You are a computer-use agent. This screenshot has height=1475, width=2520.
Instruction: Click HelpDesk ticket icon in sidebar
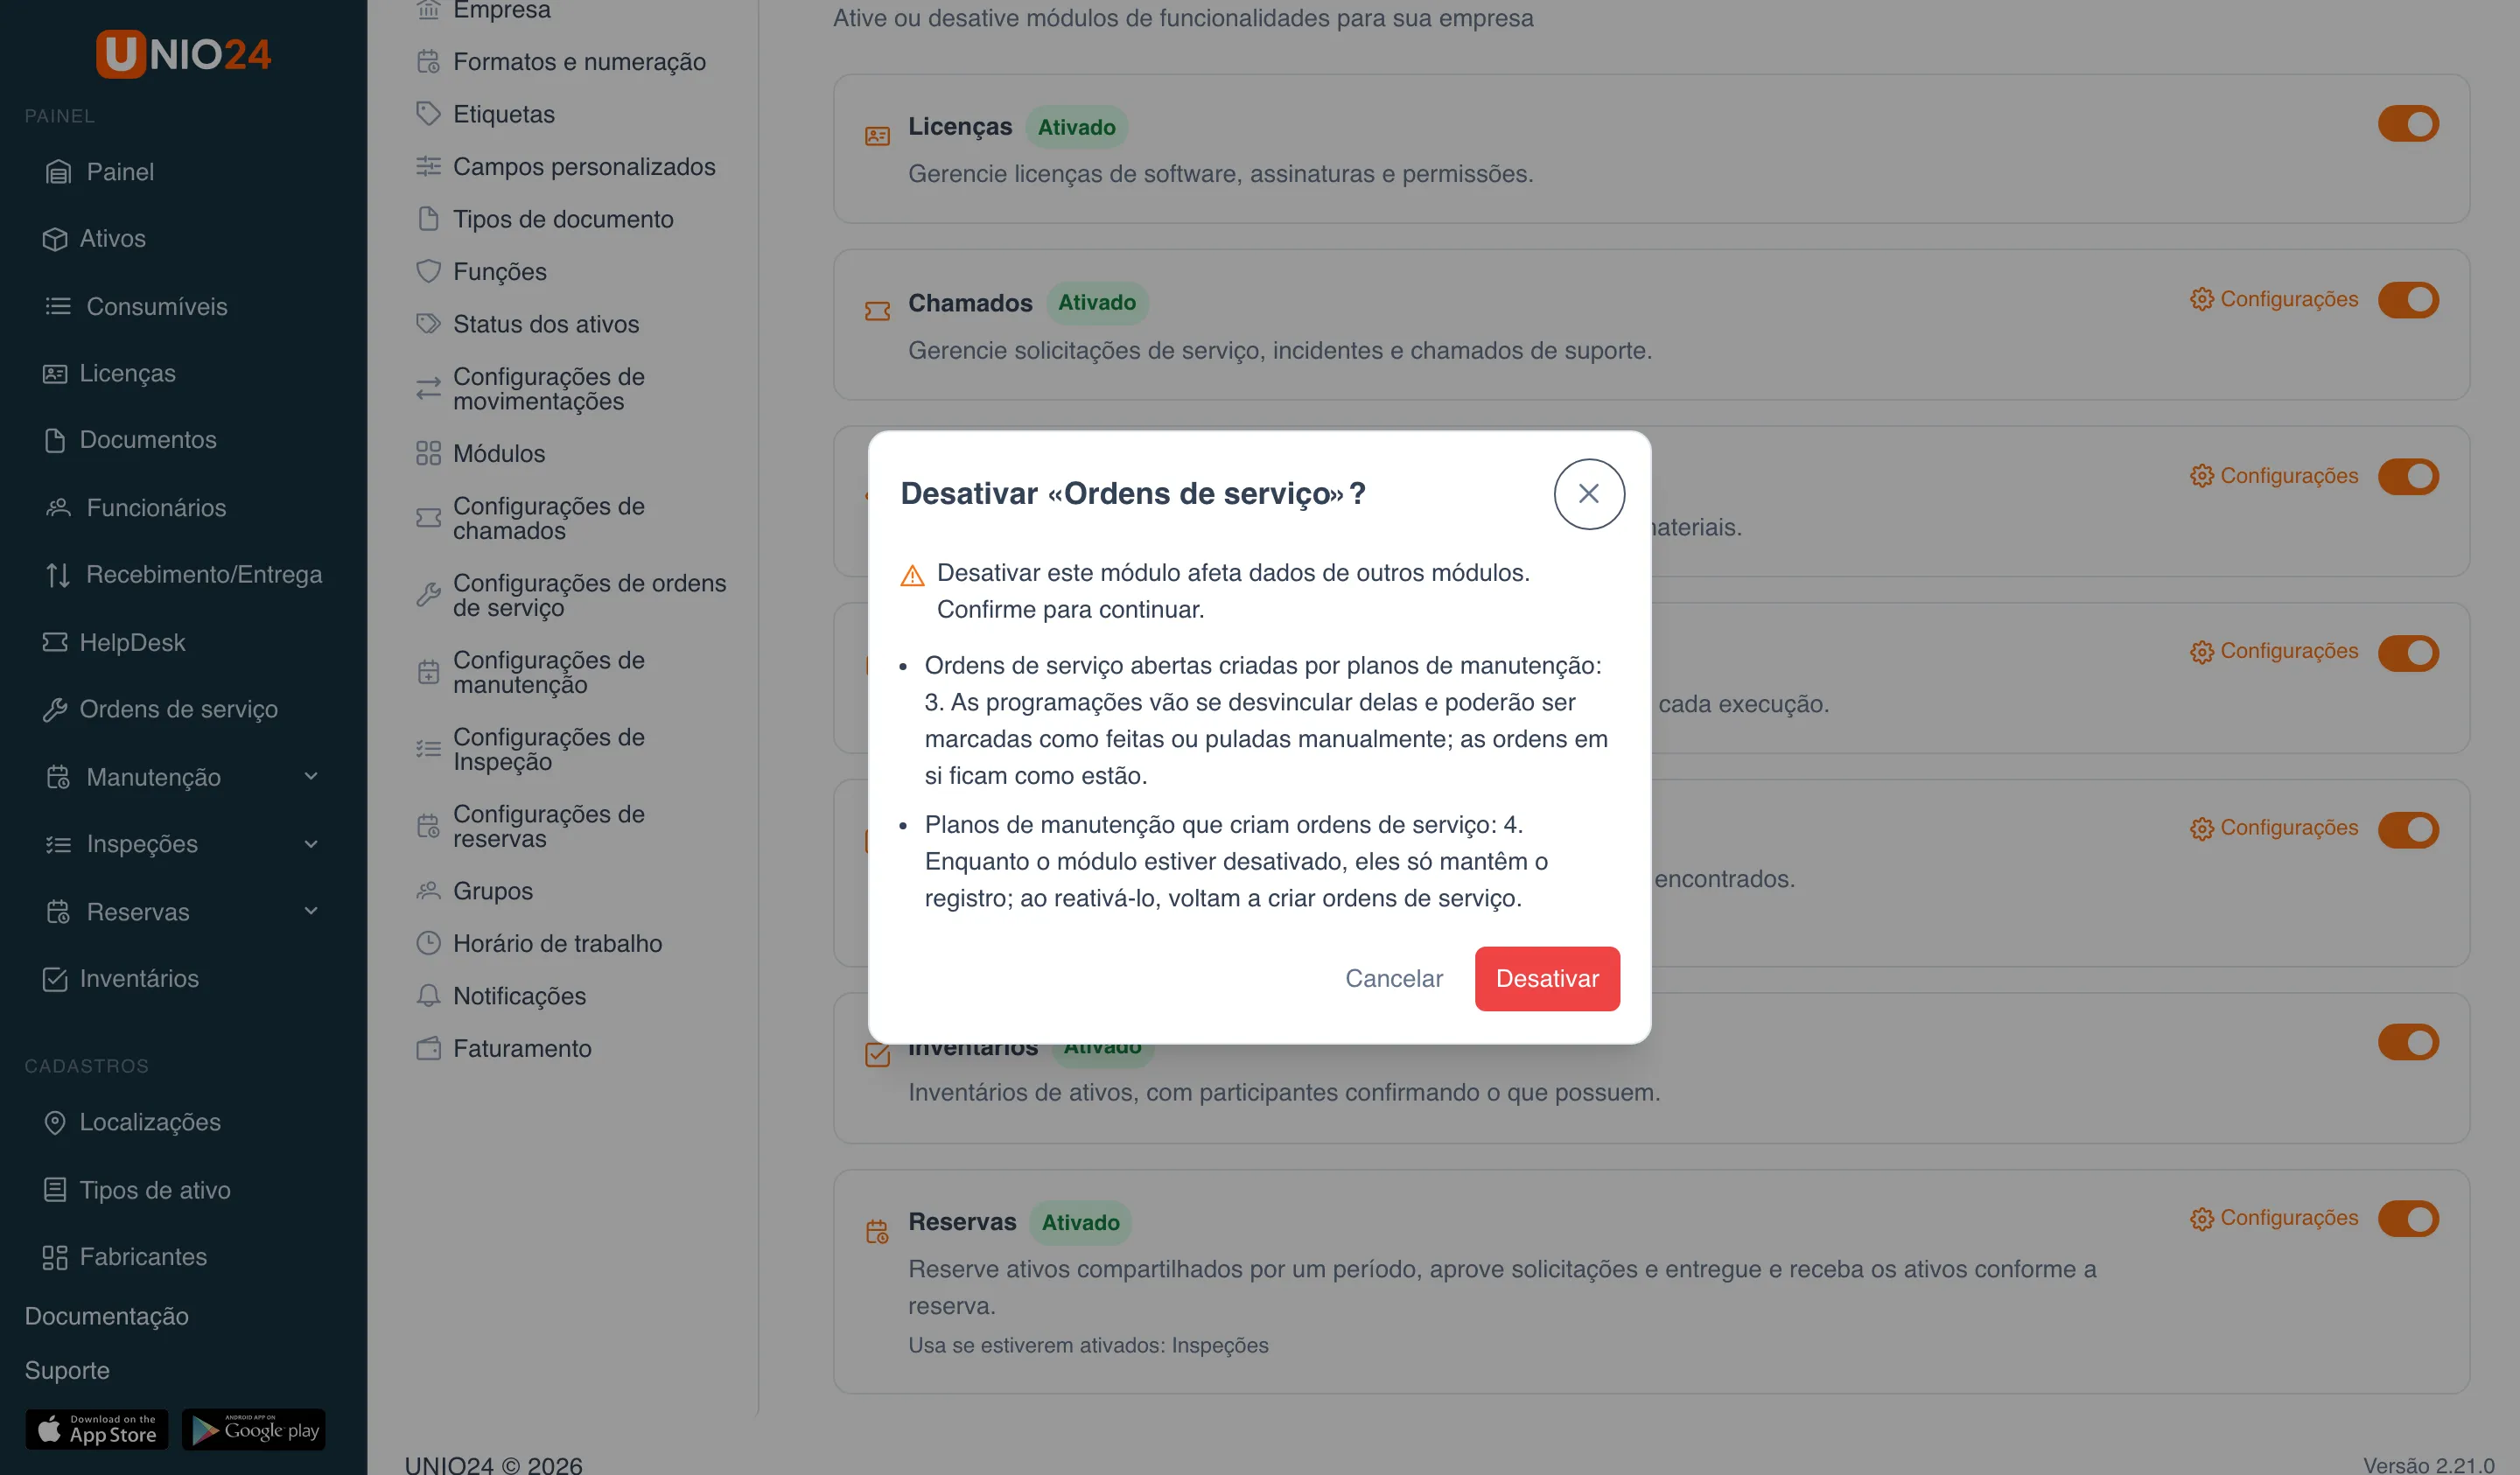tap(55, 642)
